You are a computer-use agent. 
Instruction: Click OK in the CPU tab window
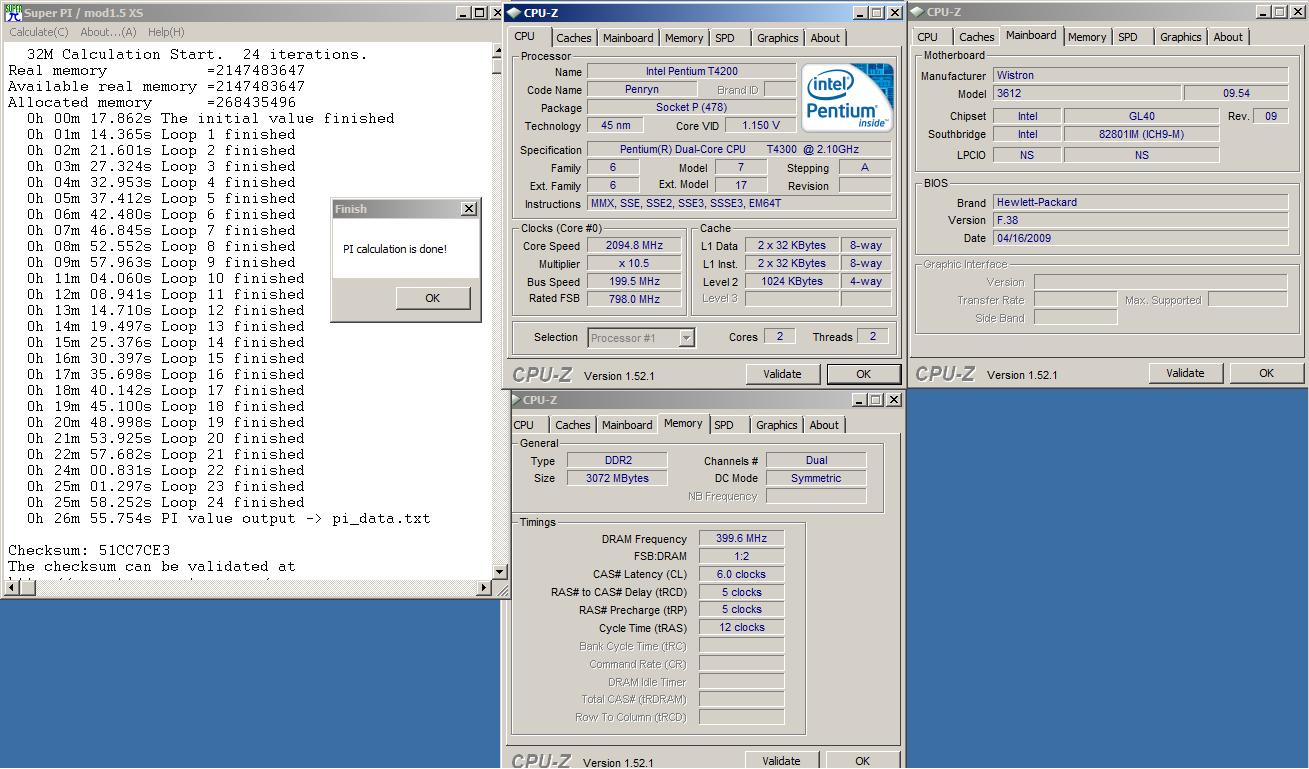point(864,374)
